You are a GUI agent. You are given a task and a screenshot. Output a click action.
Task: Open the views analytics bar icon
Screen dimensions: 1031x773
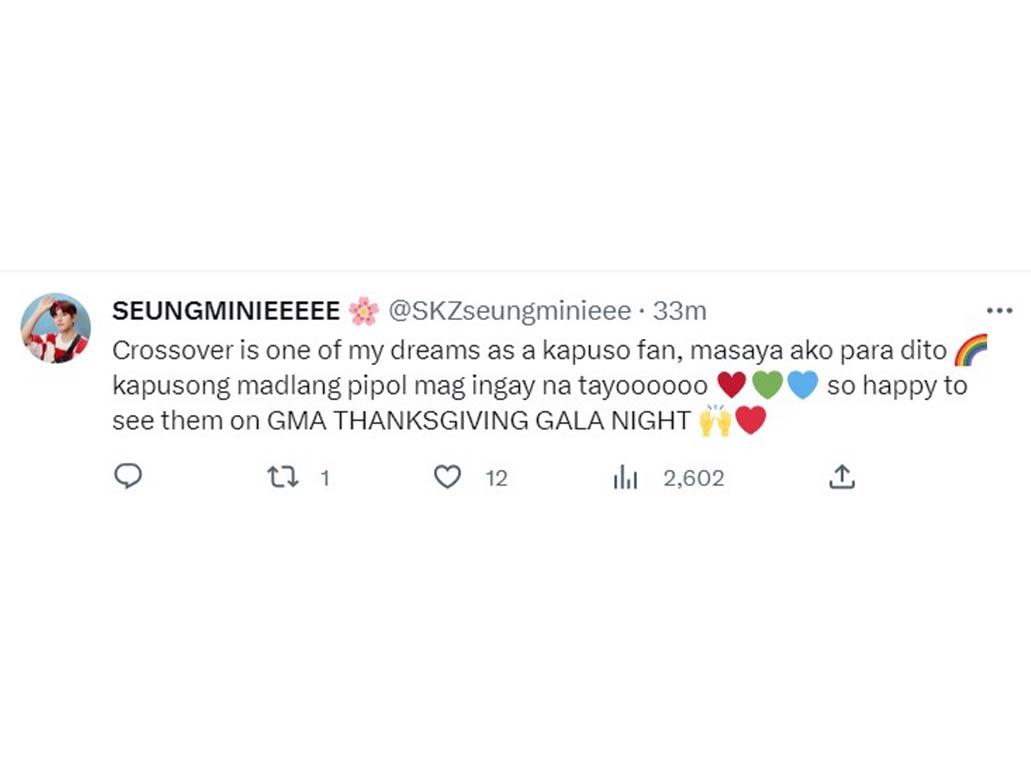coord(626,478)
